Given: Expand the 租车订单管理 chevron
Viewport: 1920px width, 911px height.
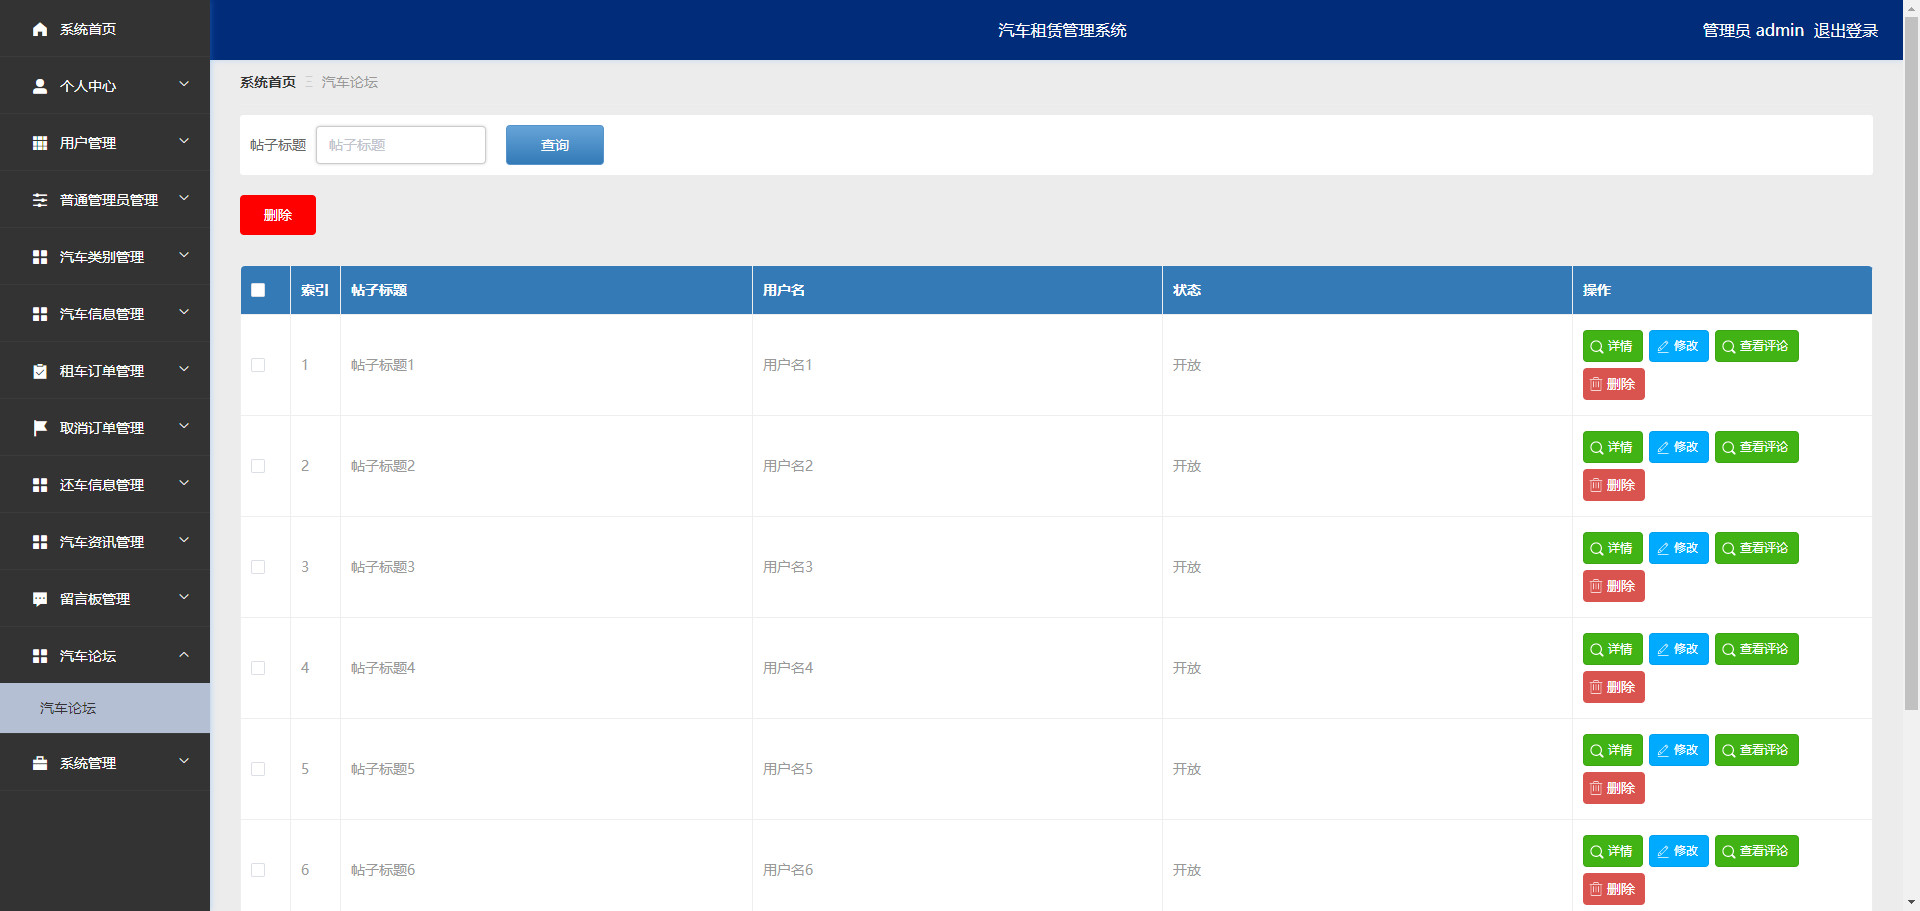Looking at the screenshot, I should [x=184, y=370].
